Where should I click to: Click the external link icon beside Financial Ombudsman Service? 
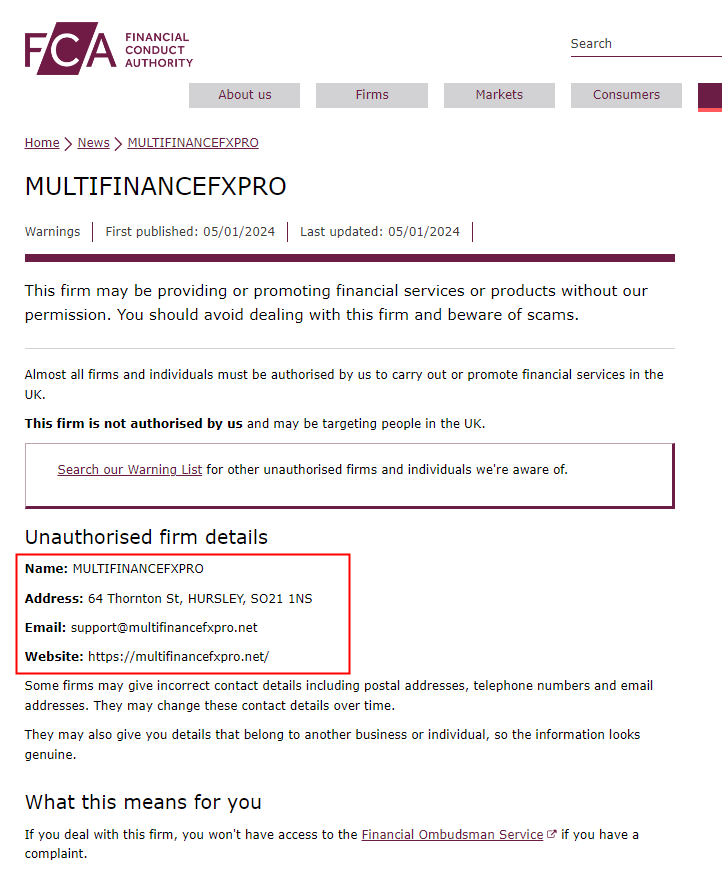coord(552,835)
